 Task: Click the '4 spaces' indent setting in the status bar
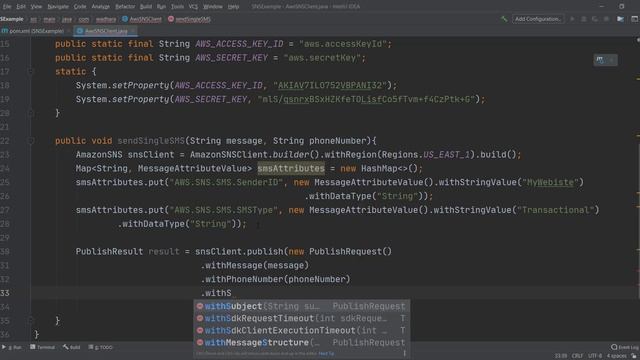tap(616, 356)
